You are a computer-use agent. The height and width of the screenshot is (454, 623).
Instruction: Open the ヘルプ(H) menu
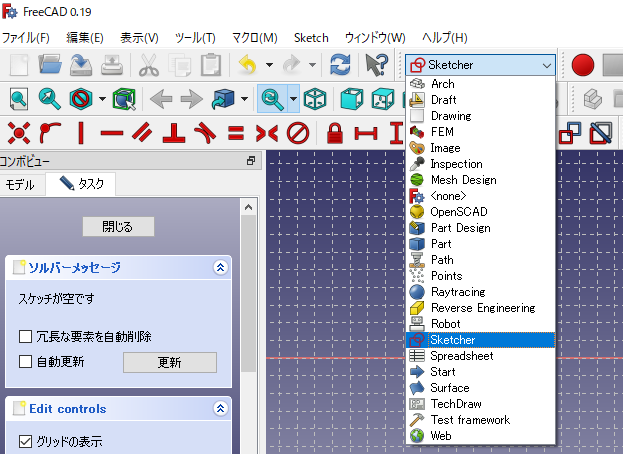coord(444,38)
